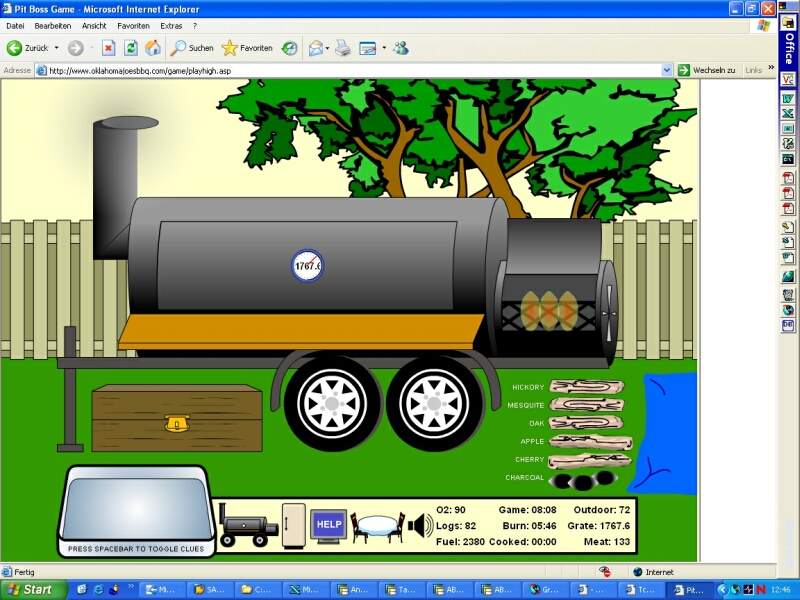
Task: Open the address bar dropdown list
Action: pos(666,70)
